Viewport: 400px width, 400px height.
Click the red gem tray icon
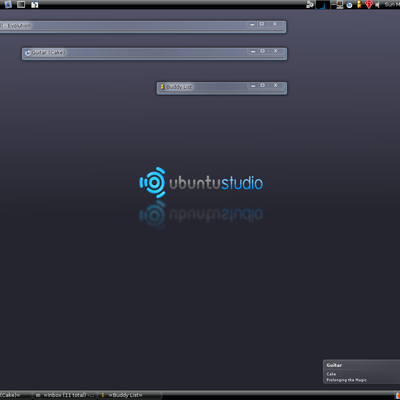click(369, 5)
